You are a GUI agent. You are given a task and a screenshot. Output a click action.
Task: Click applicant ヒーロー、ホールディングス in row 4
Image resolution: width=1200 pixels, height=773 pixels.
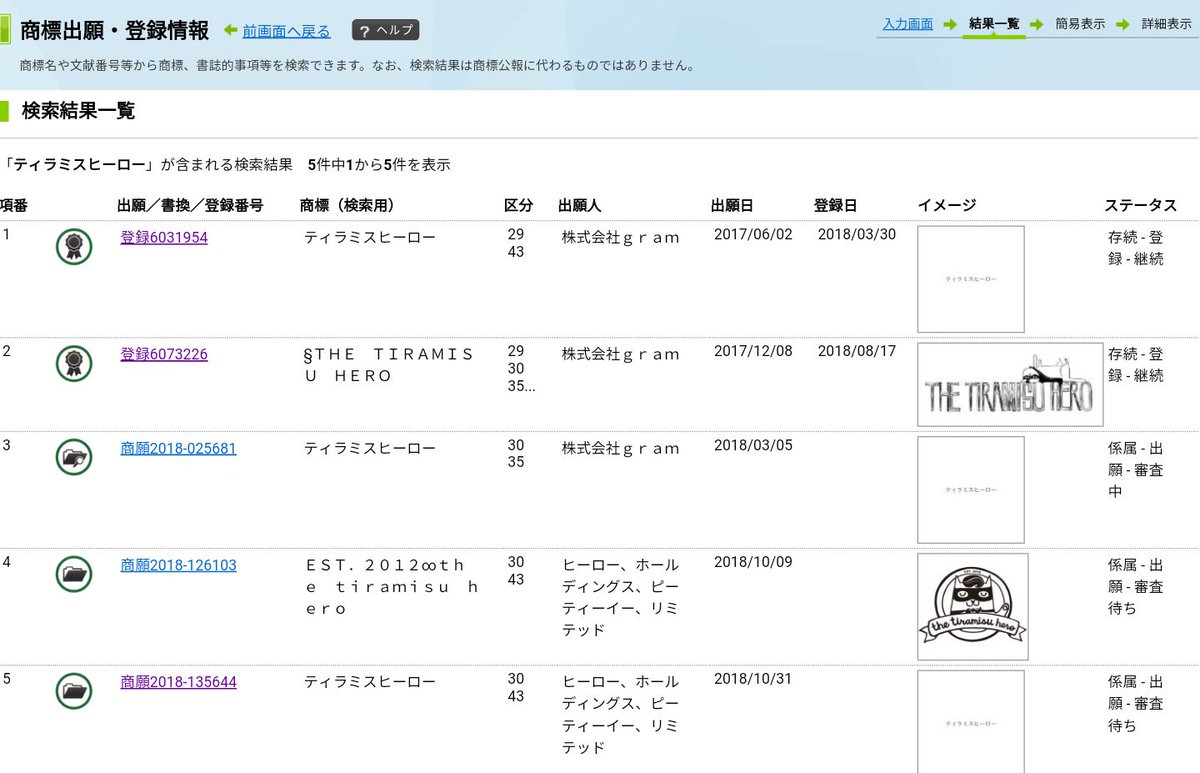pyautogui.click(x=620, y=597)
